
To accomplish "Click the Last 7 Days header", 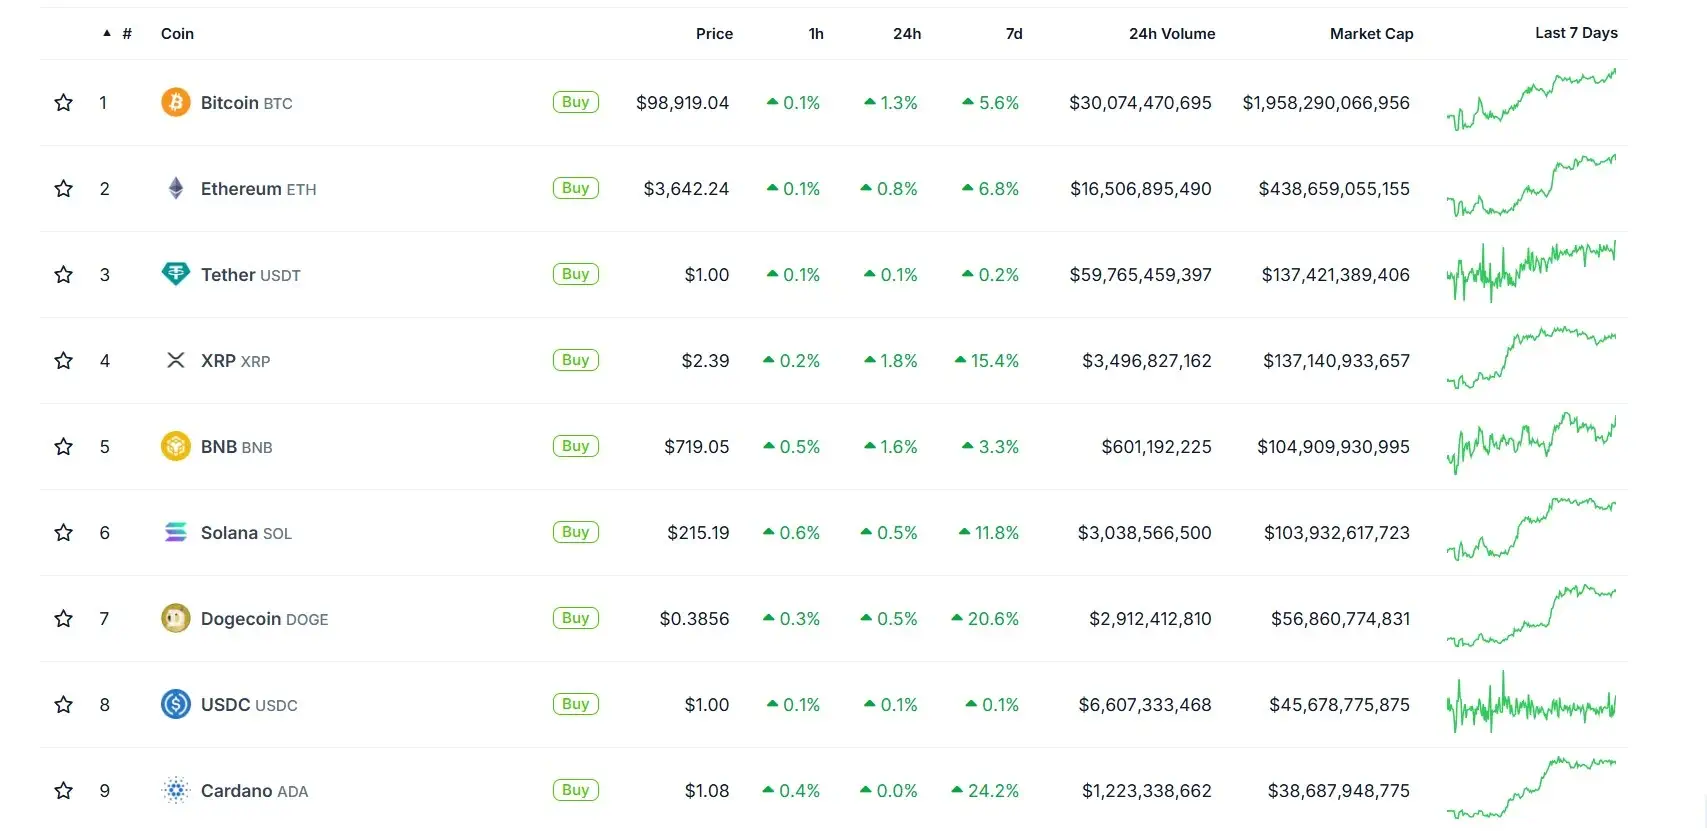I will click(1576, 33).
